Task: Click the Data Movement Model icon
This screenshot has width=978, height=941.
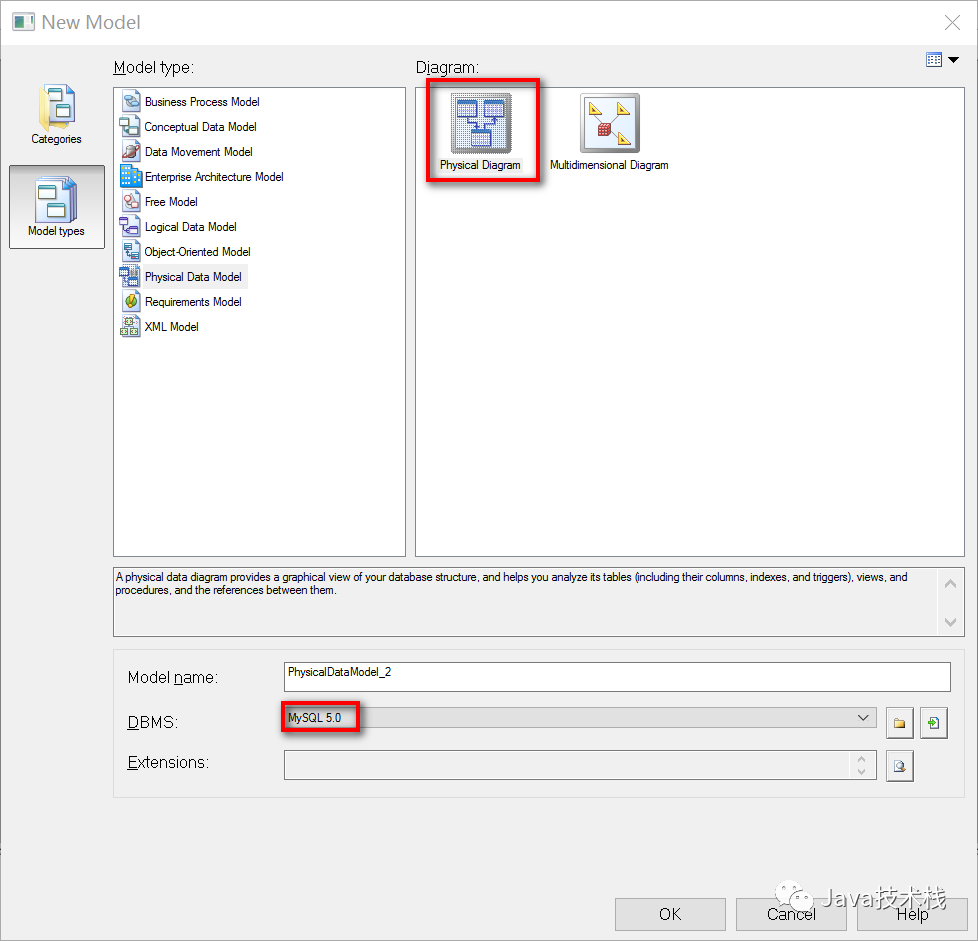Action: (x=130, y=151)
